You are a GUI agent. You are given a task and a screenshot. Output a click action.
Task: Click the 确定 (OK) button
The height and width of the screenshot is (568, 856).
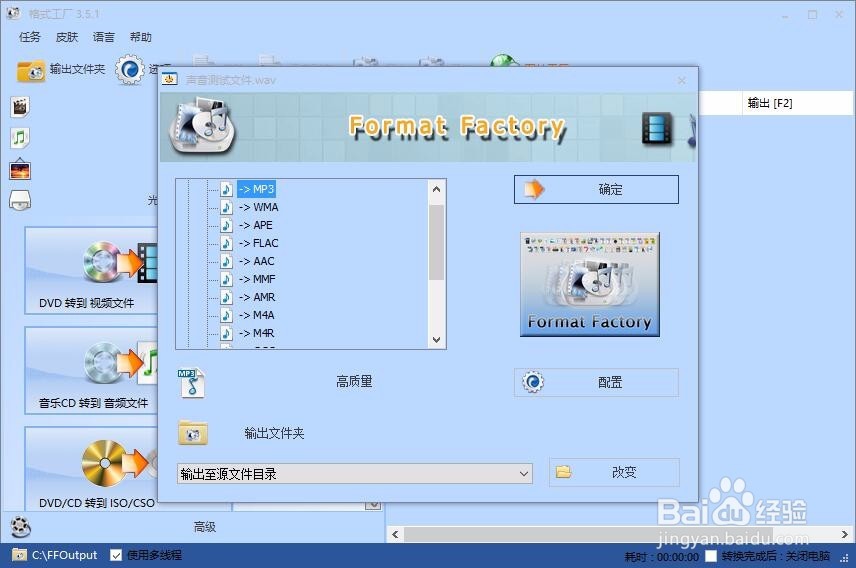(596, 190)
